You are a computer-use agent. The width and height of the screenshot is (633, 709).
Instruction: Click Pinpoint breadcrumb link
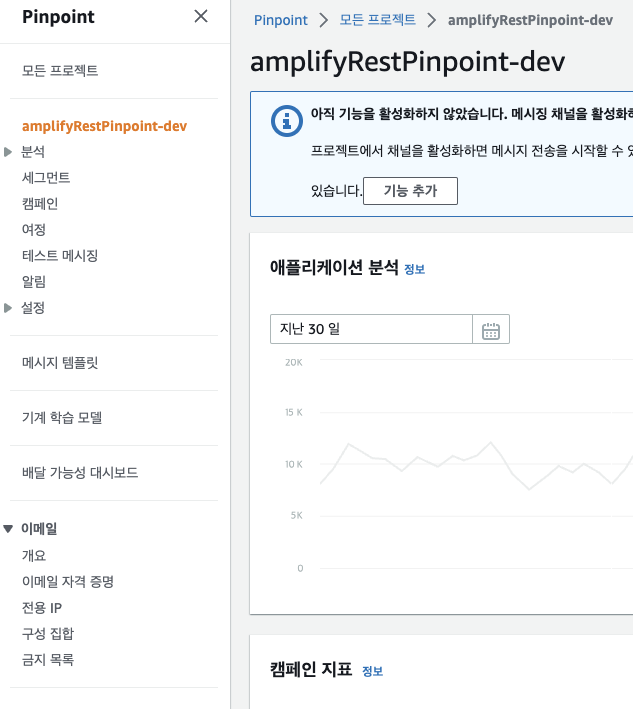pos(280,20)
